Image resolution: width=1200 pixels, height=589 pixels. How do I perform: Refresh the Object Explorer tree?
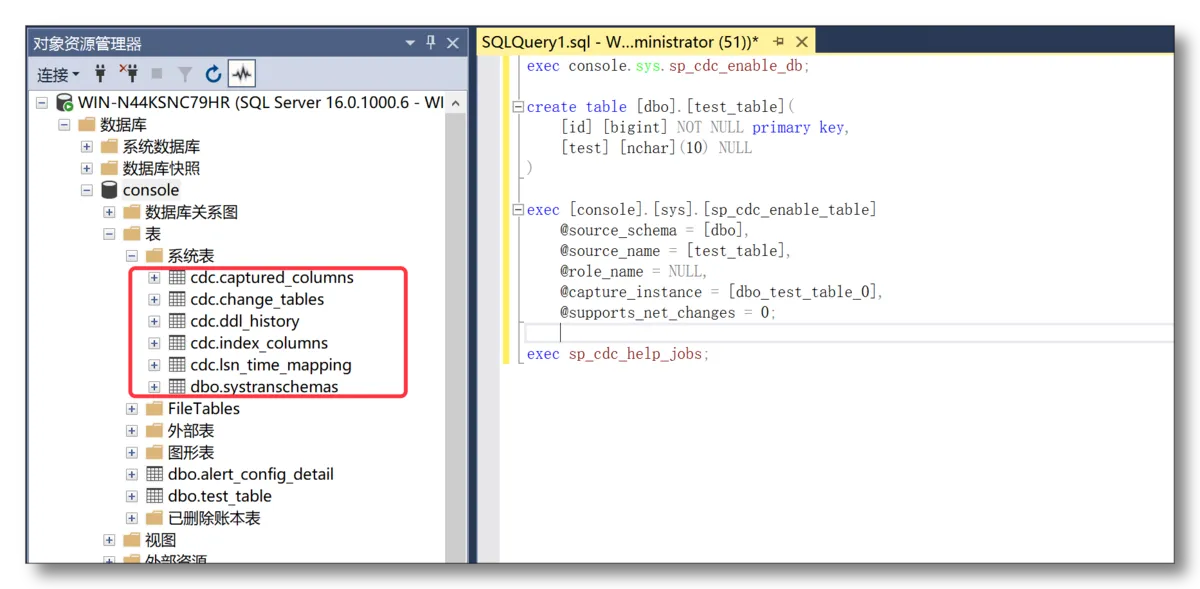click(x=213, y=74)
